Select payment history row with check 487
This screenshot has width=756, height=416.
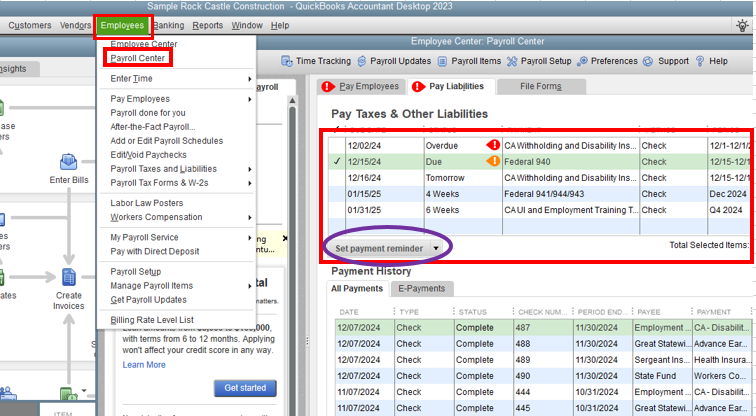(543, 328)
